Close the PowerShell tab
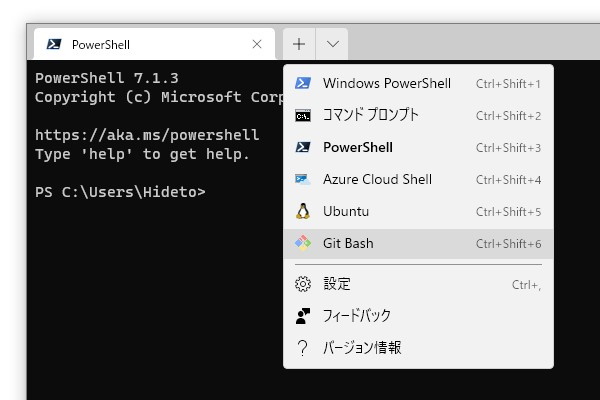 pos(257,44)
